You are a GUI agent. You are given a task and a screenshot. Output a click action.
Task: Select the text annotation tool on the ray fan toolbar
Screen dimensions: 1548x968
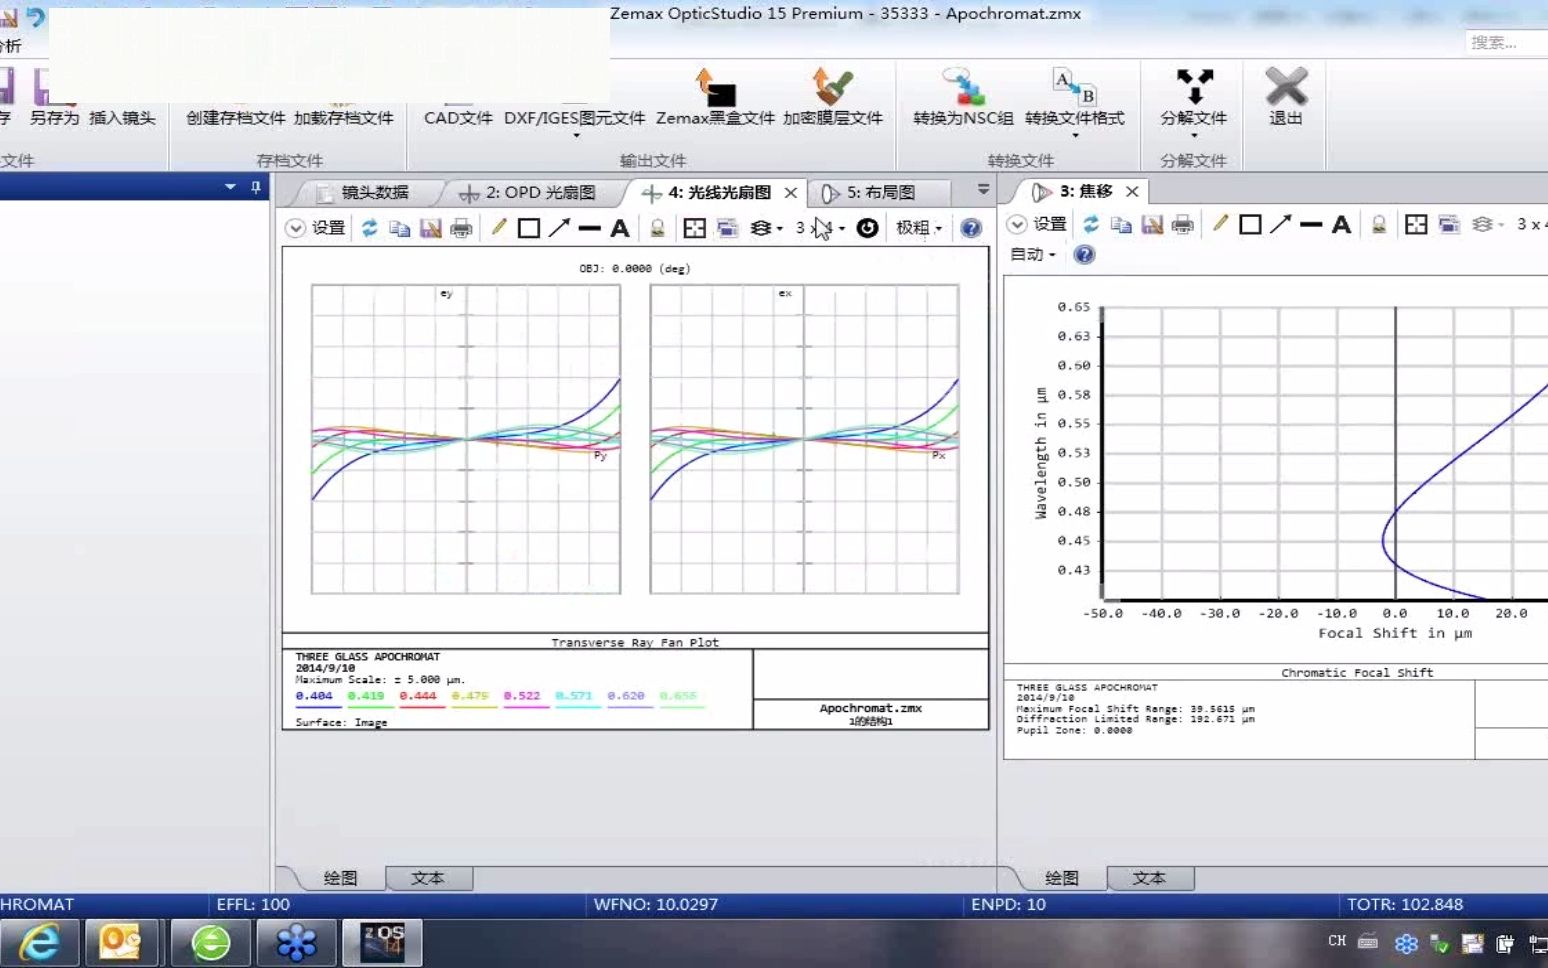620,227
